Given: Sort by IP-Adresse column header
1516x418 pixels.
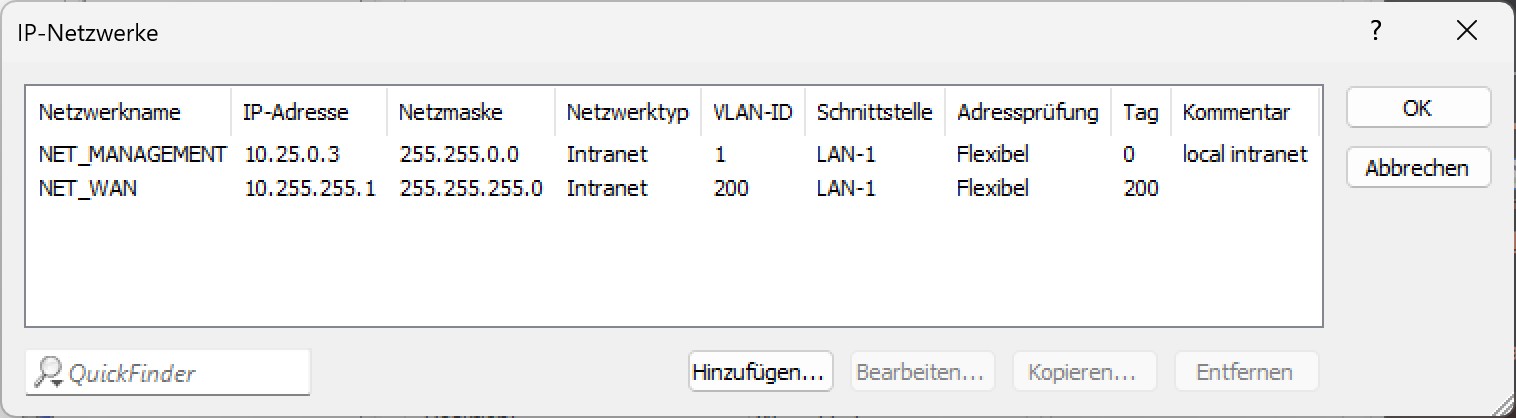Looking at the screenshot, I should pos(295,113).
